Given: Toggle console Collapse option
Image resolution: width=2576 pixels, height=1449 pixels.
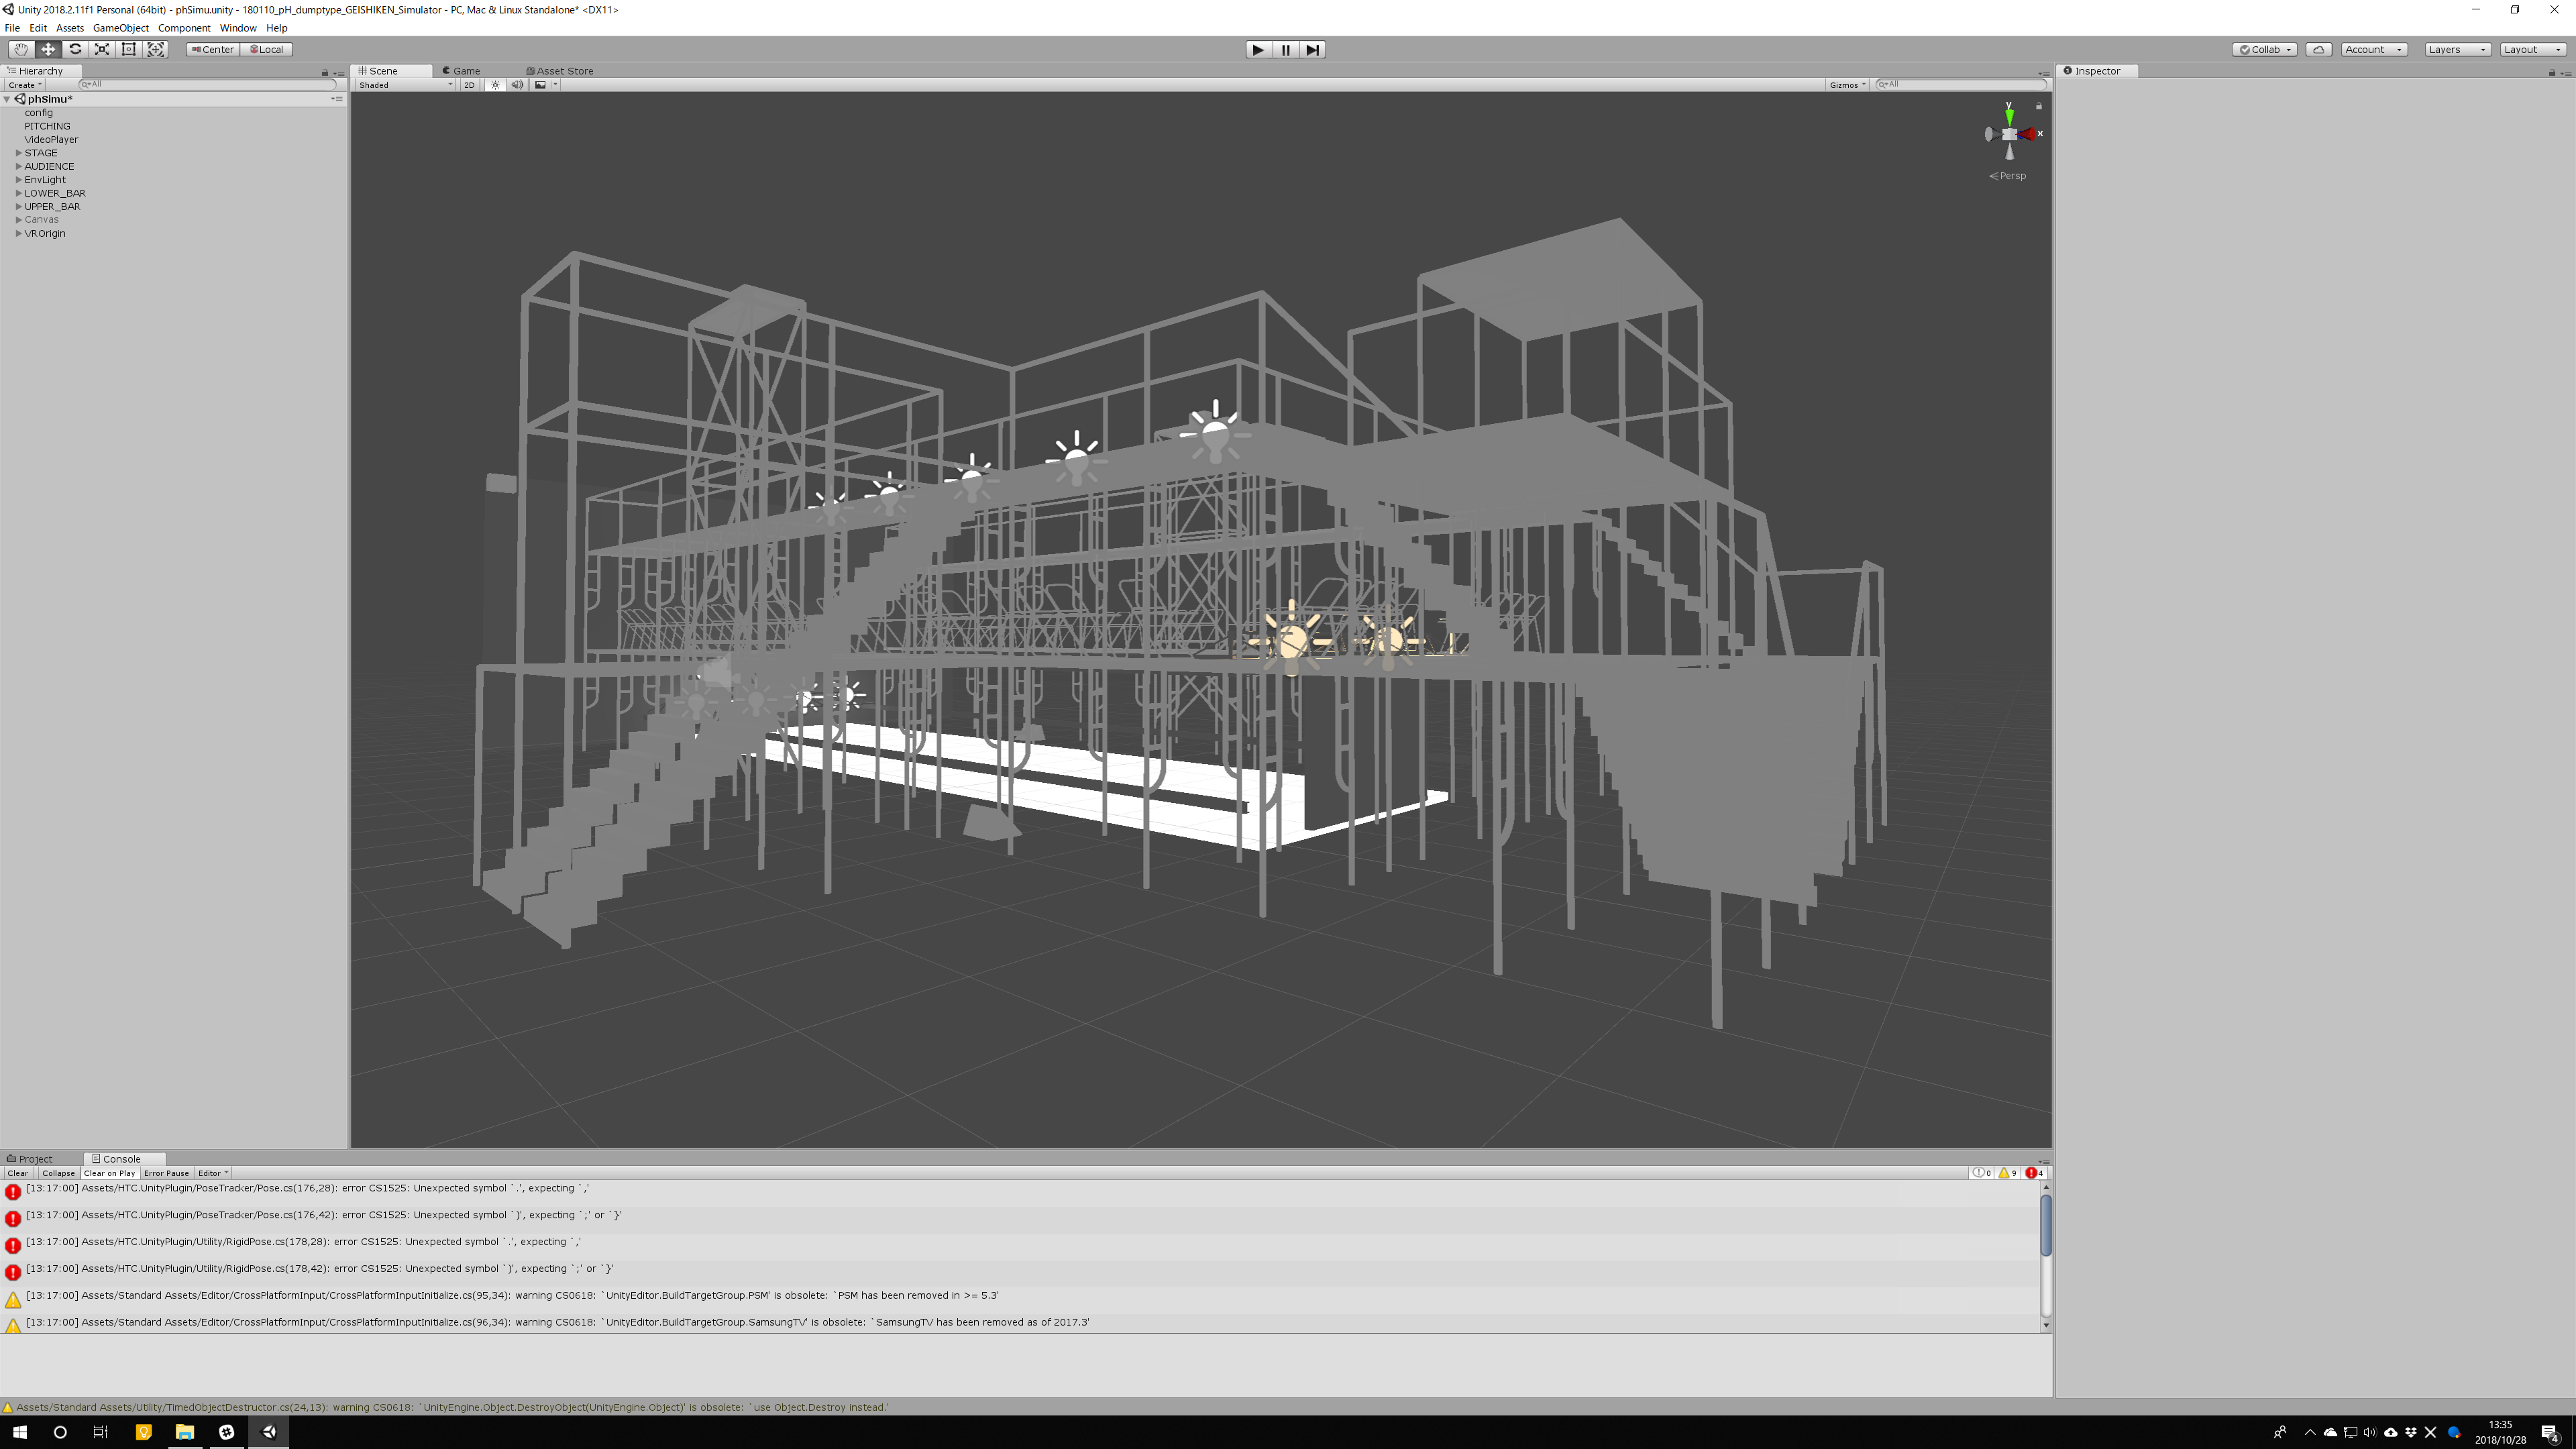Looking at the screenshot, I should point(58,1173).
